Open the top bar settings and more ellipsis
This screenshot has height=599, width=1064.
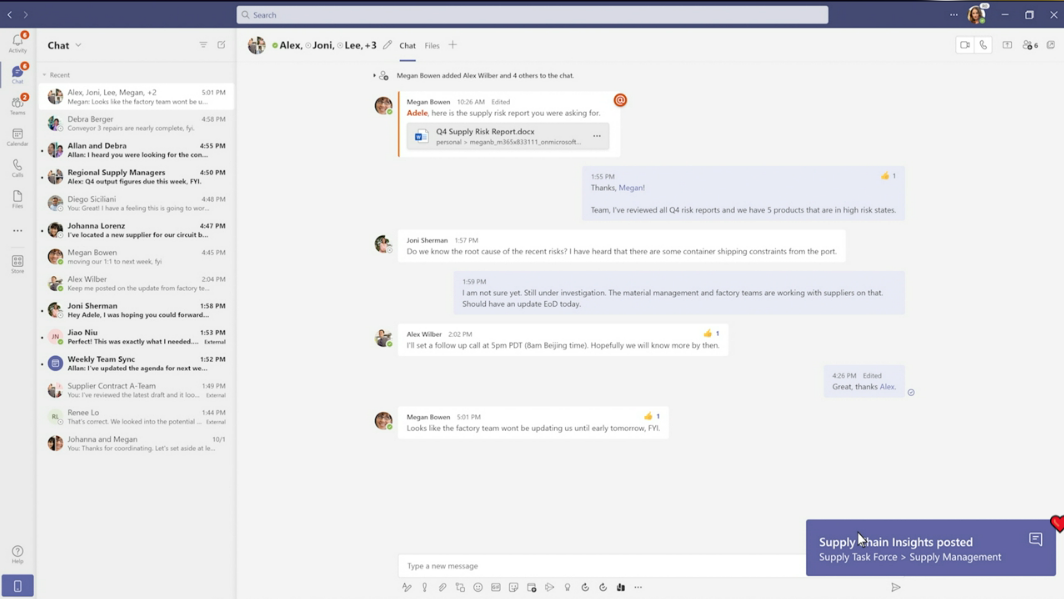tap(954, 14)
